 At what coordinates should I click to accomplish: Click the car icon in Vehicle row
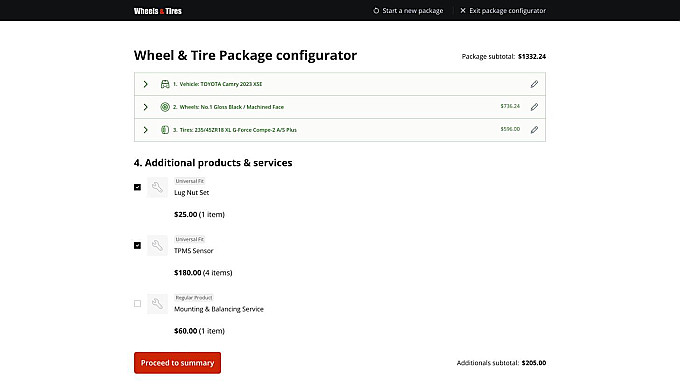[165, 84]
